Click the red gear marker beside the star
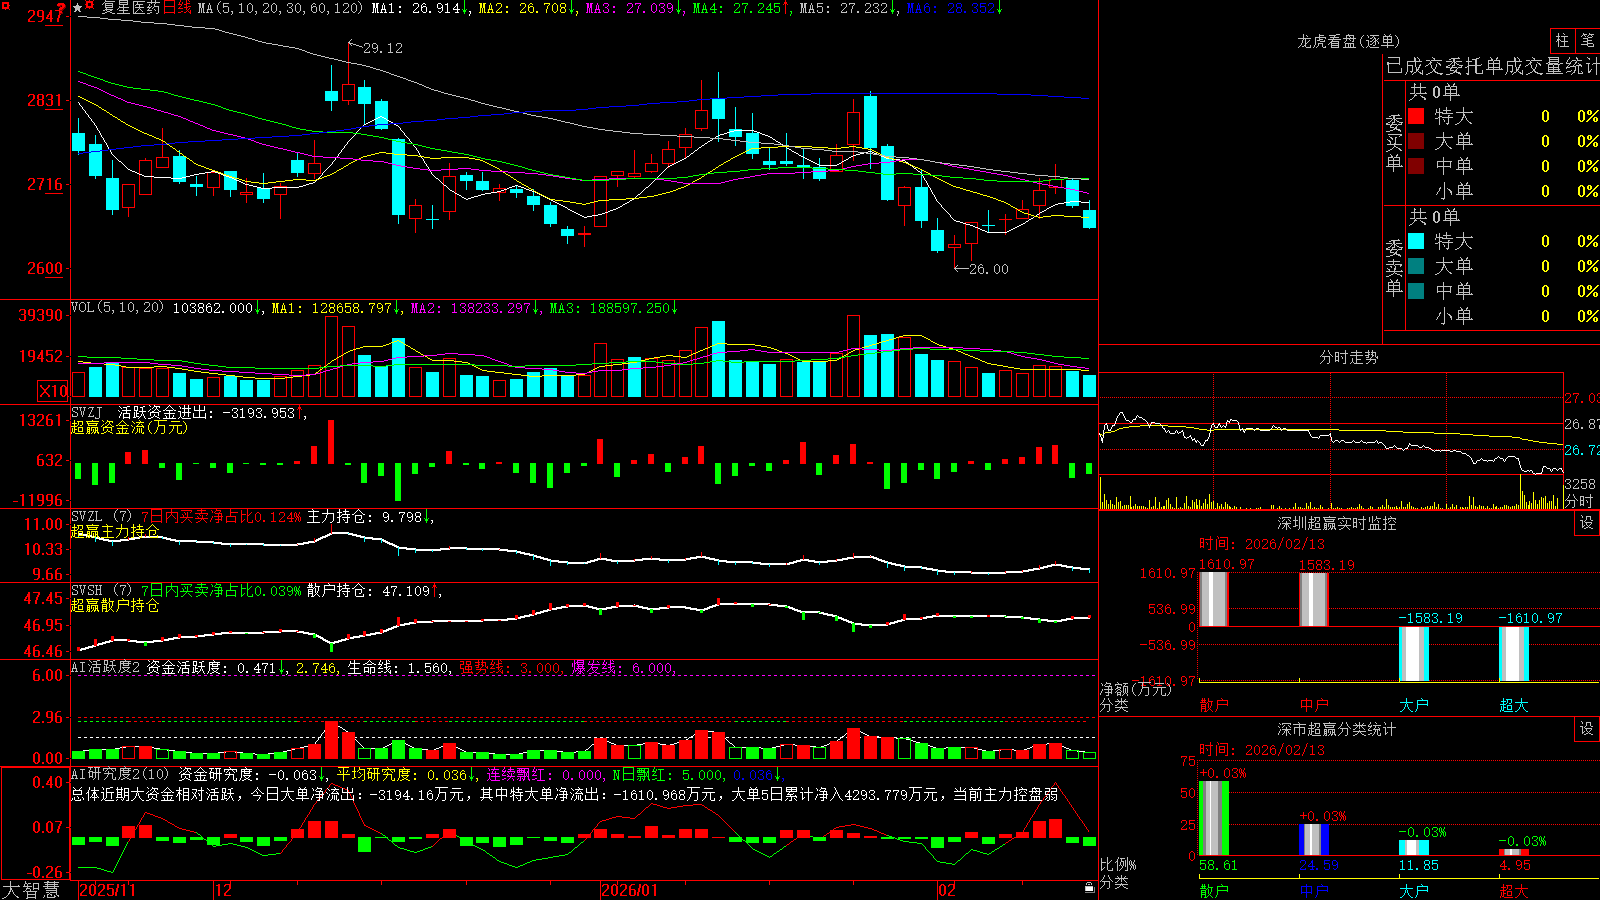Image resolution: width=1600 pixels, height=900 pixels. pyautogui.click(x=90, y=6)
